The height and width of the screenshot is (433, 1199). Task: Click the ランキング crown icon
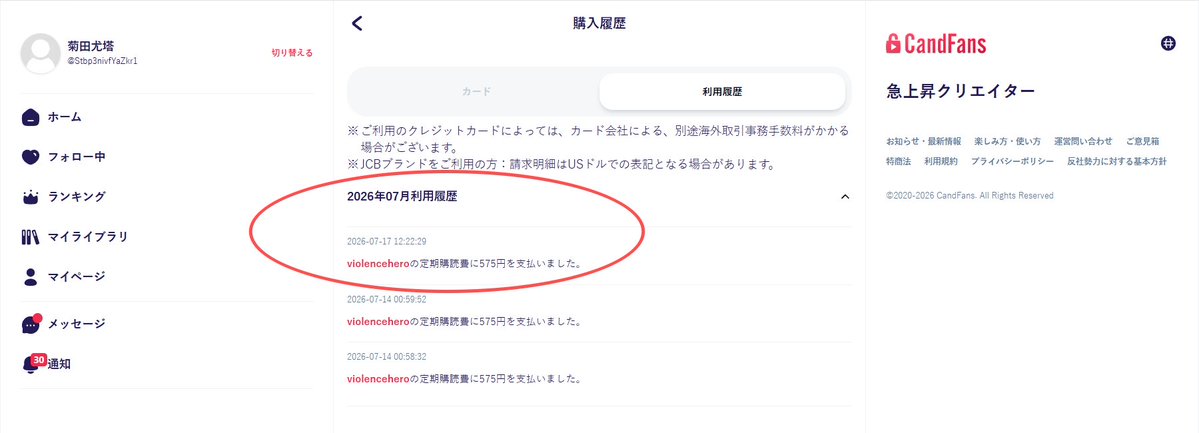pos(30,197)
